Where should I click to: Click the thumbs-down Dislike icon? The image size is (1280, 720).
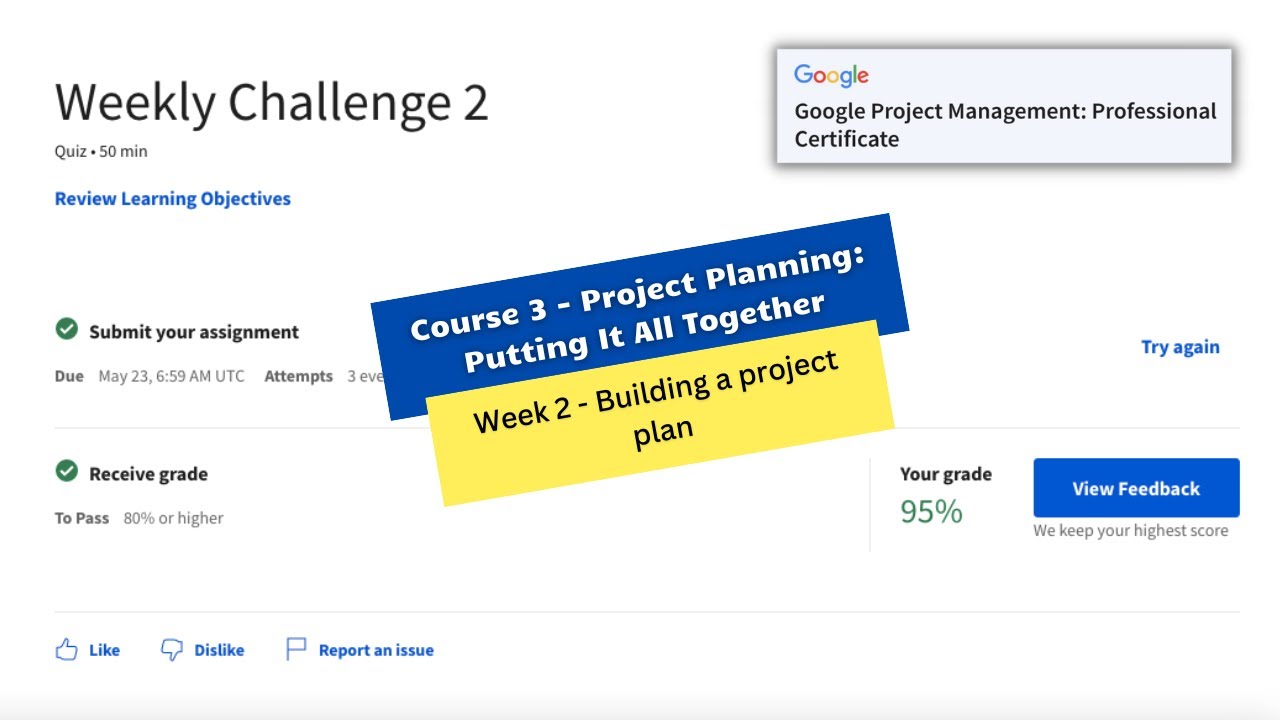(172, 650)
